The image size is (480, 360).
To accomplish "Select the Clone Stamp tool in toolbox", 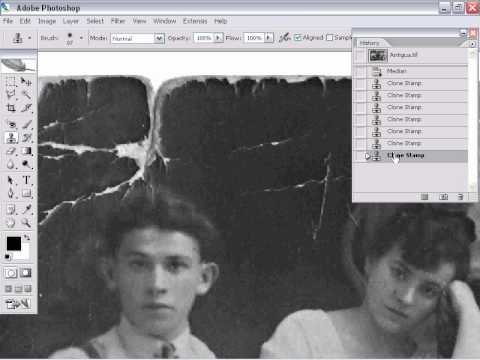I will (11, 138).
